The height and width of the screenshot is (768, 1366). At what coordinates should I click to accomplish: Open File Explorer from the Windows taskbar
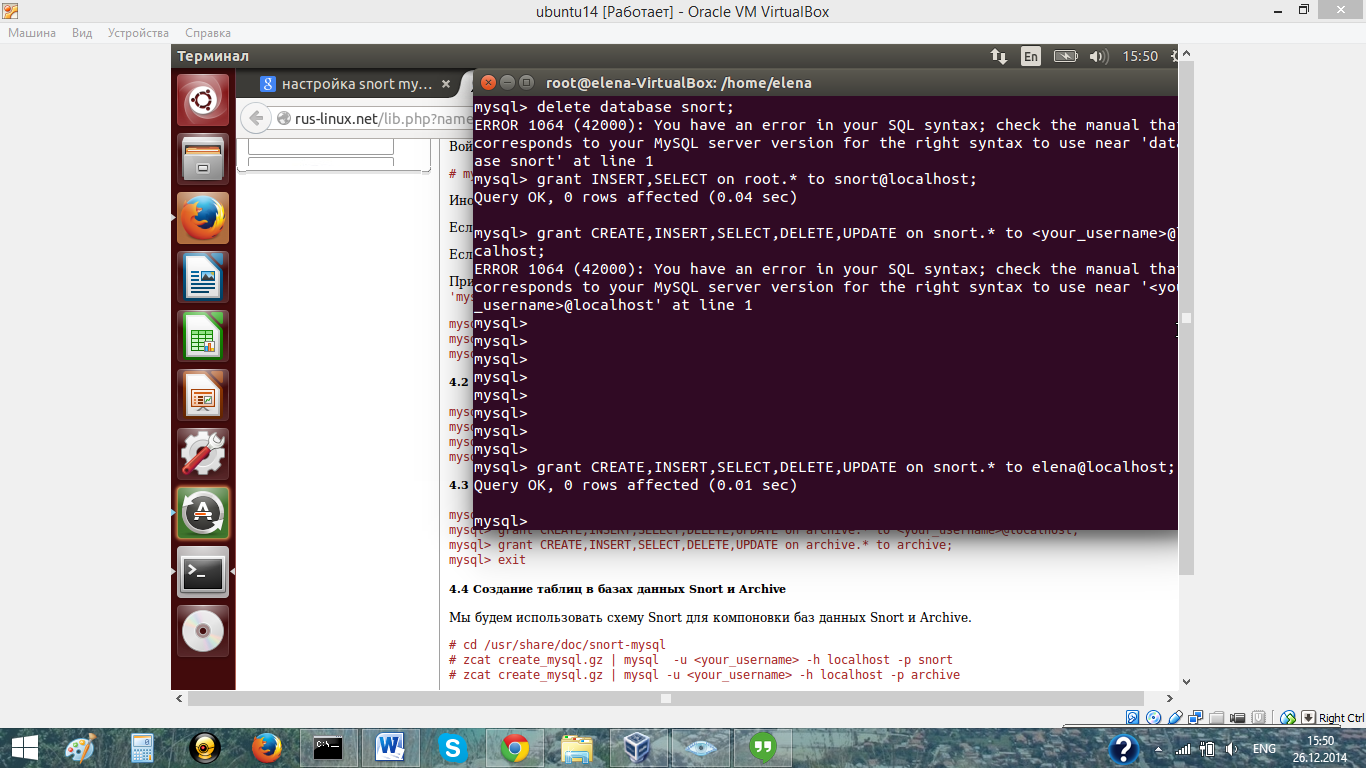(x=577, y=748)
